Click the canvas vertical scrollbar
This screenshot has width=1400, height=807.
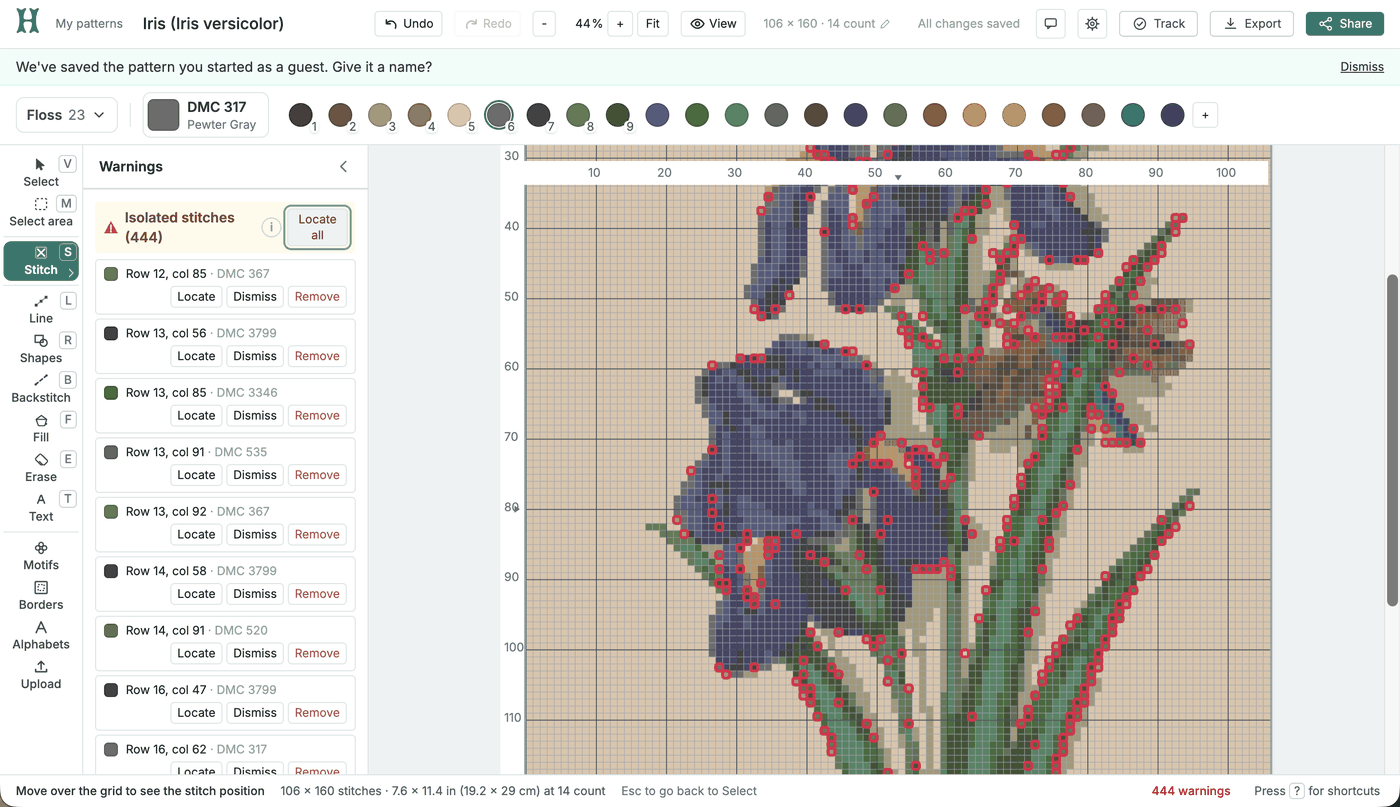click(1392, 438)
